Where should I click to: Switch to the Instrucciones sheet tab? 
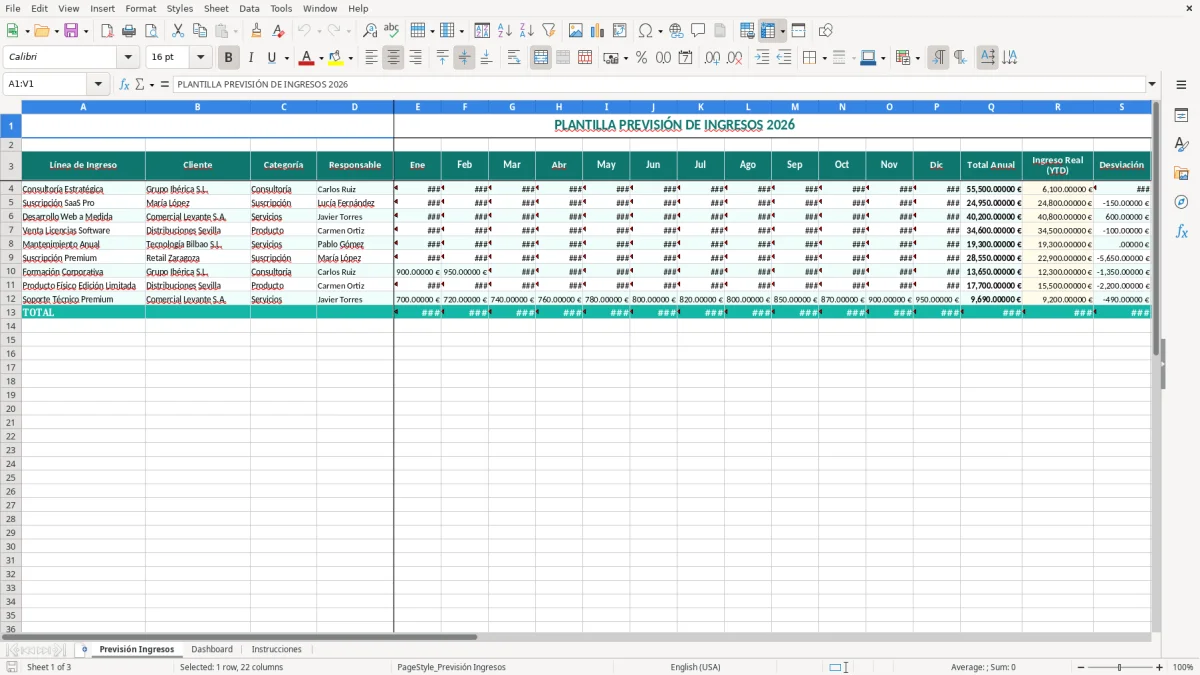(x=276, y=649)
